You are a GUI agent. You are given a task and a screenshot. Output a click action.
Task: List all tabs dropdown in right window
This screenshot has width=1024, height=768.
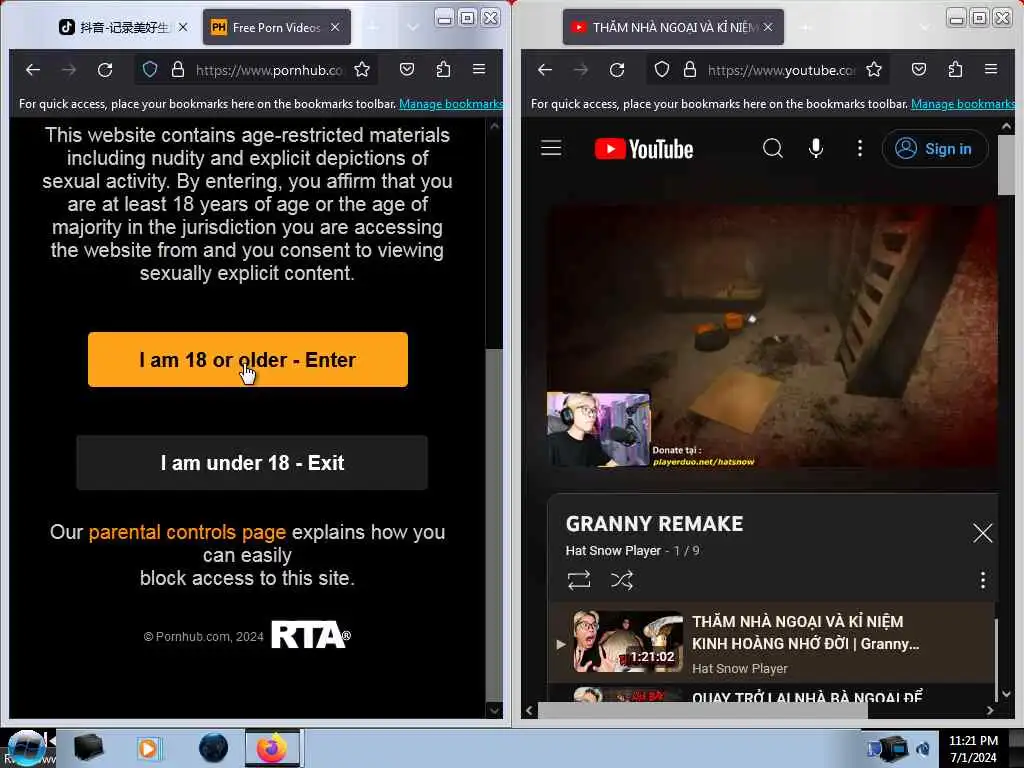[x=925, y=27]
